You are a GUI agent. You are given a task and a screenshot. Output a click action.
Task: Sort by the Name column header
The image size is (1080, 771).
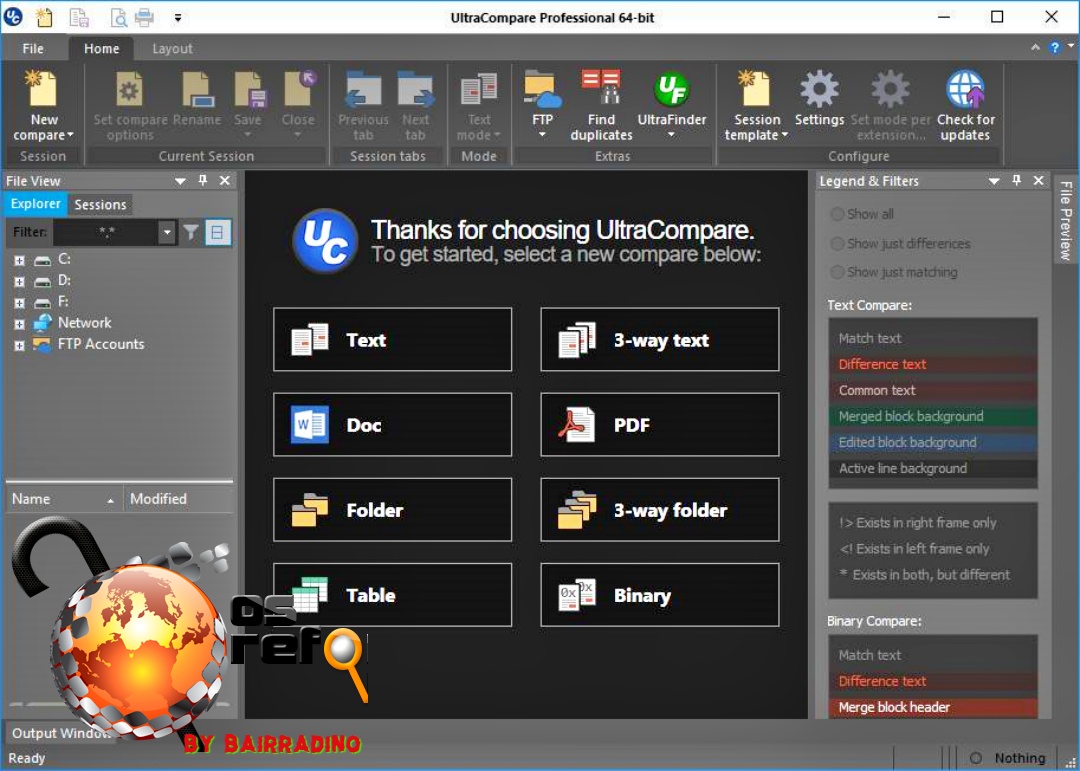65,499
